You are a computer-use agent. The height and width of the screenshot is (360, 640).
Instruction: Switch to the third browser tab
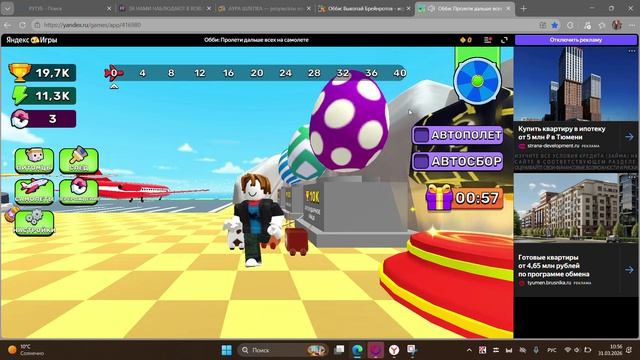(x=264, y=8)
